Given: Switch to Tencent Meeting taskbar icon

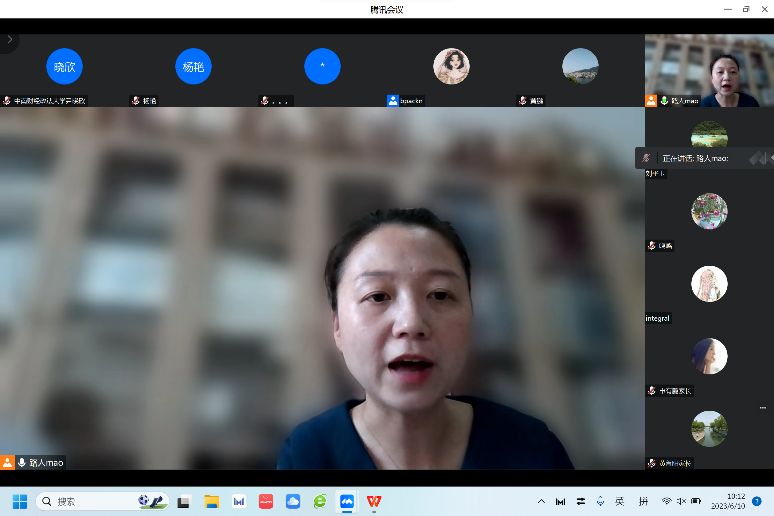Looking at the screenshot, I should click(346, 501).
